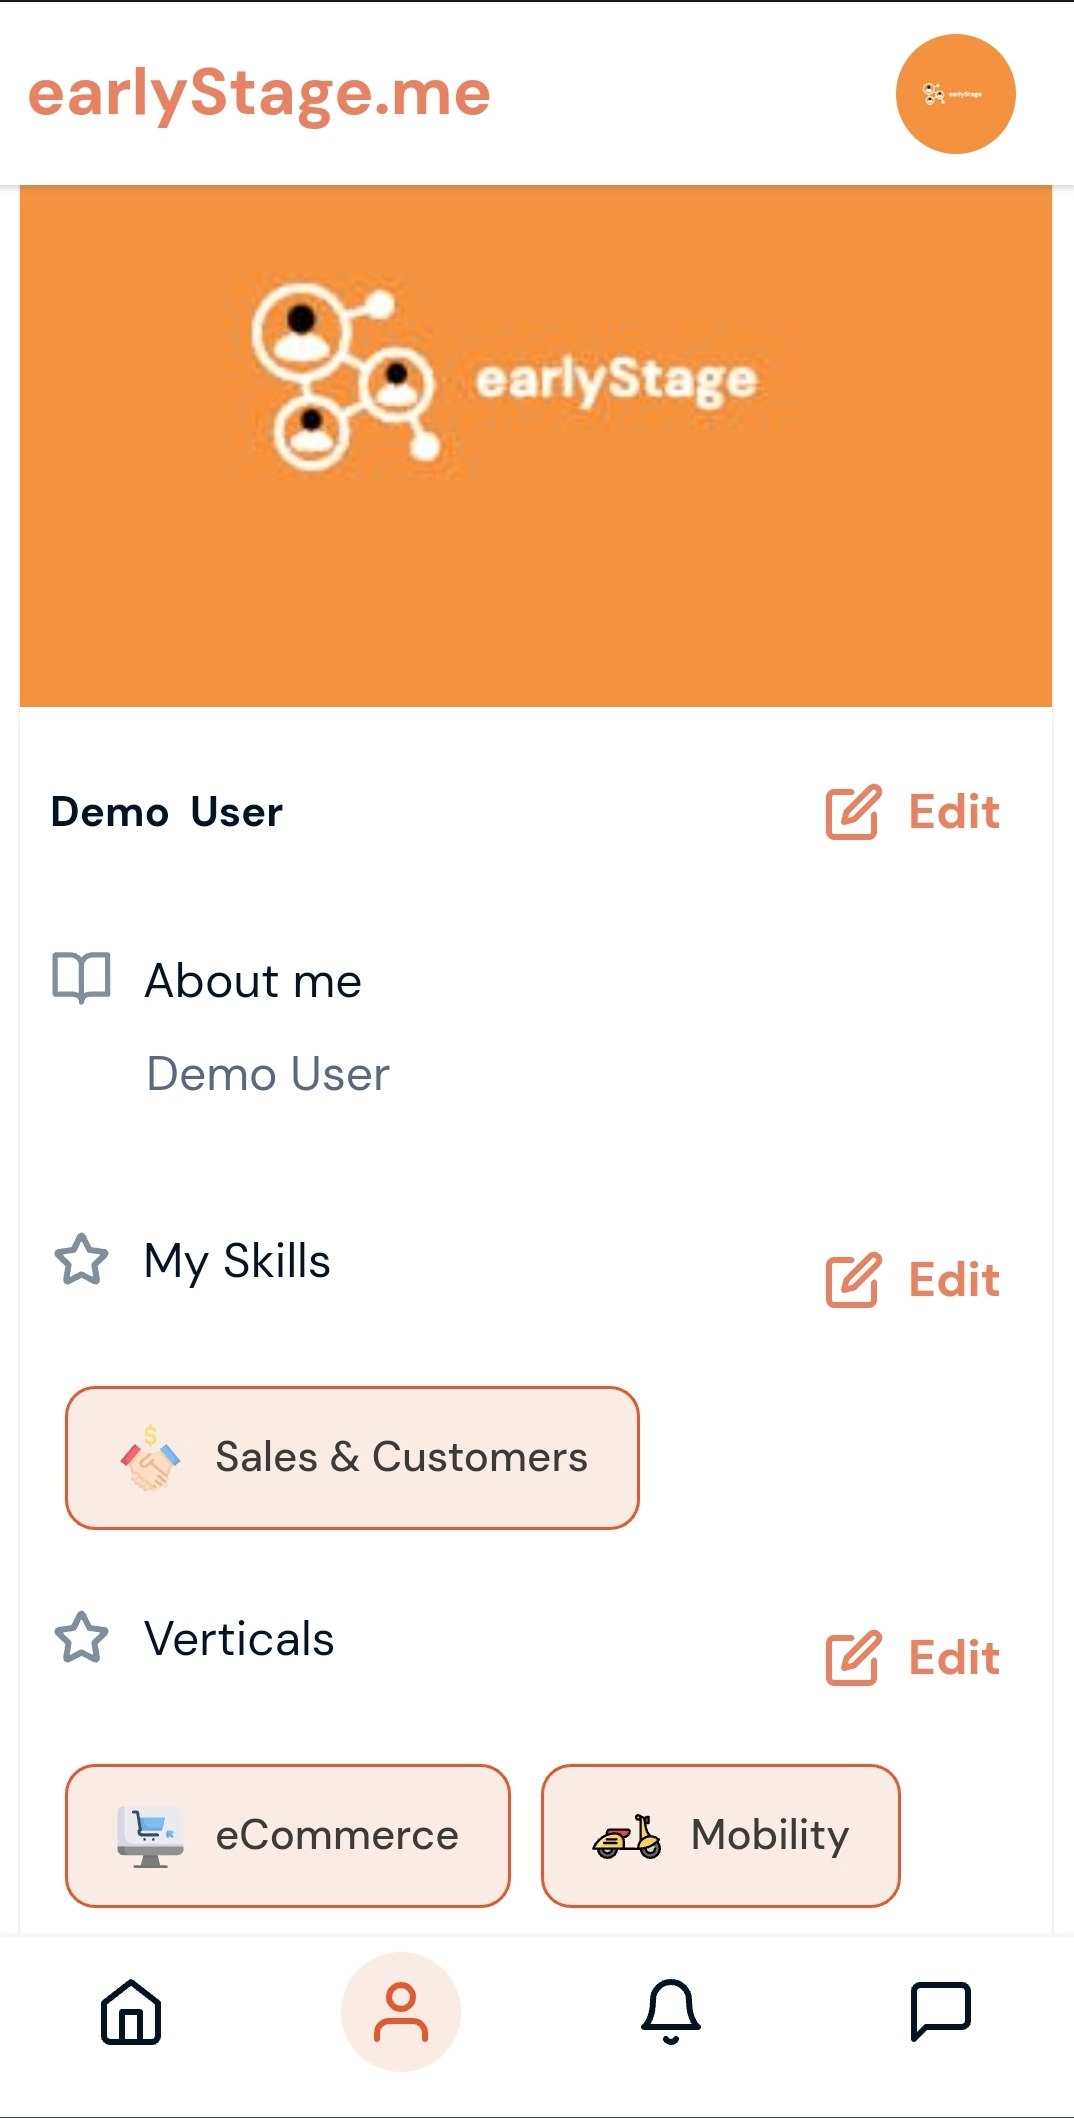Open the orange earlyStage banner image
This screenshot has height=2118, width=1074.
tap(536, 446)
